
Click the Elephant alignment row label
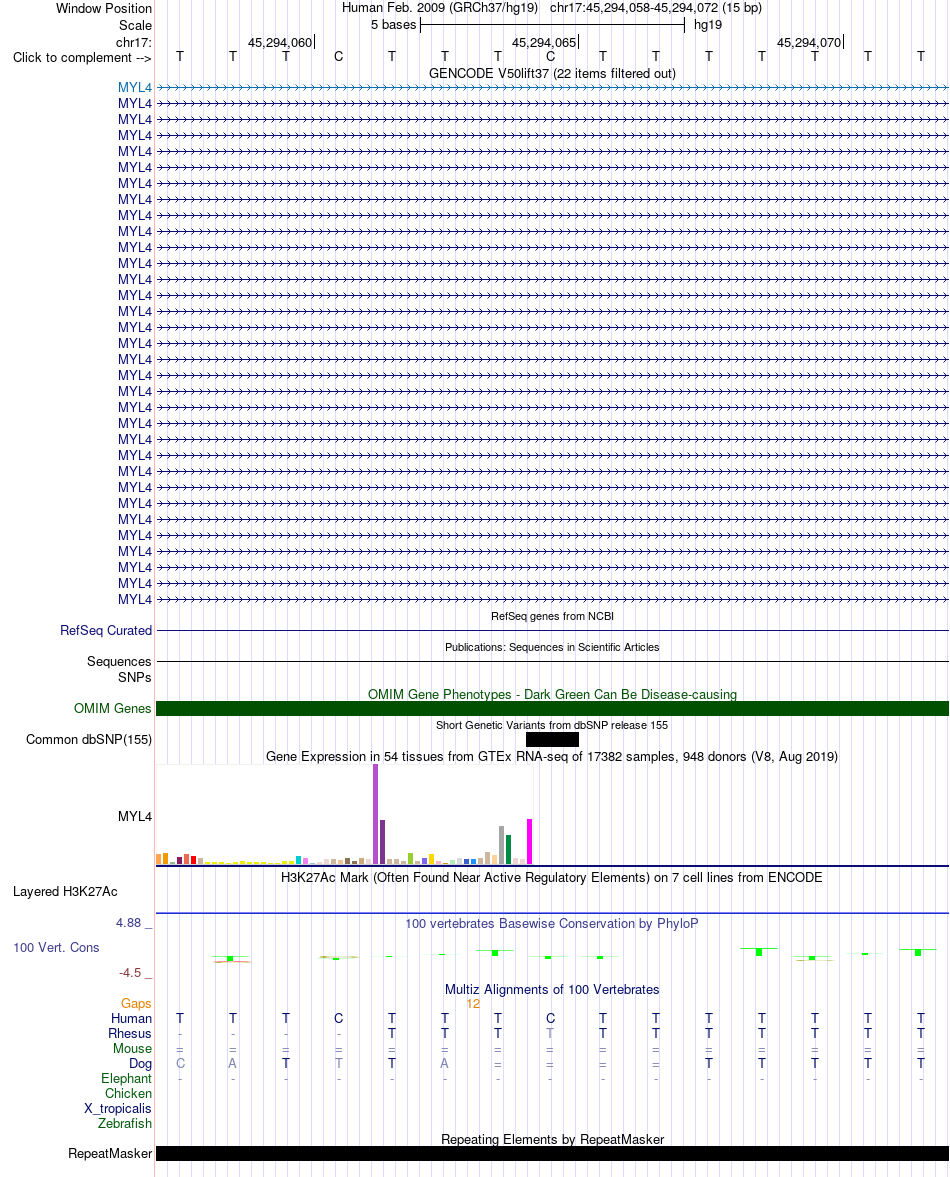126,1079
